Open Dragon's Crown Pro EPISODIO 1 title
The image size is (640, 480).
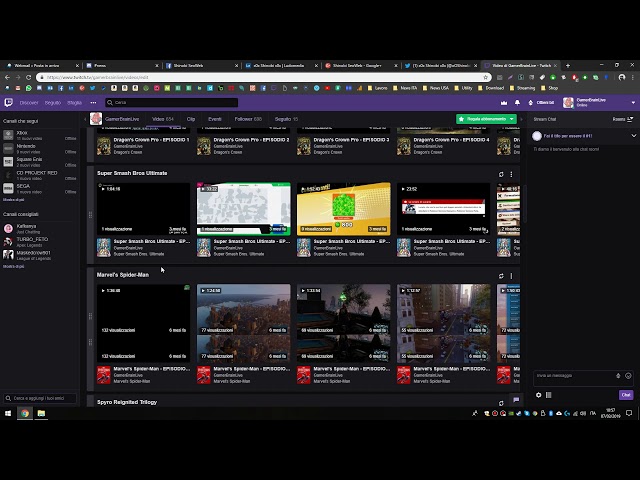(x=151, y=140)
